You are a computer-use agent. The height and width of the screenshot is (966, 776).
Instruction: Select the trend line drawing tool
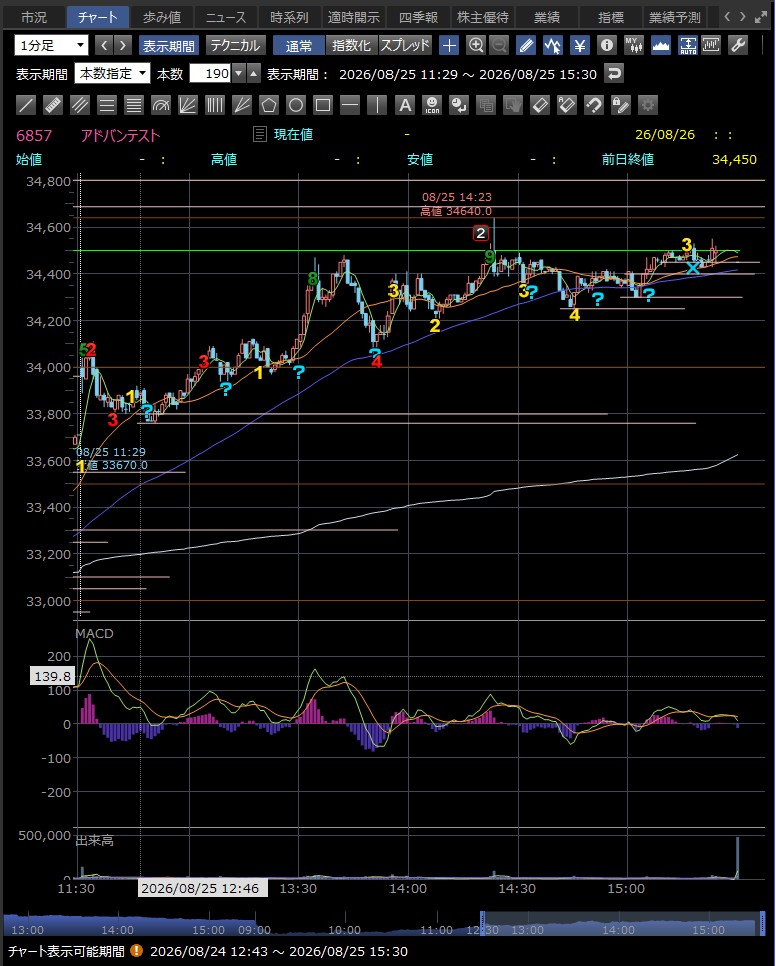click(x=25, y=105)
